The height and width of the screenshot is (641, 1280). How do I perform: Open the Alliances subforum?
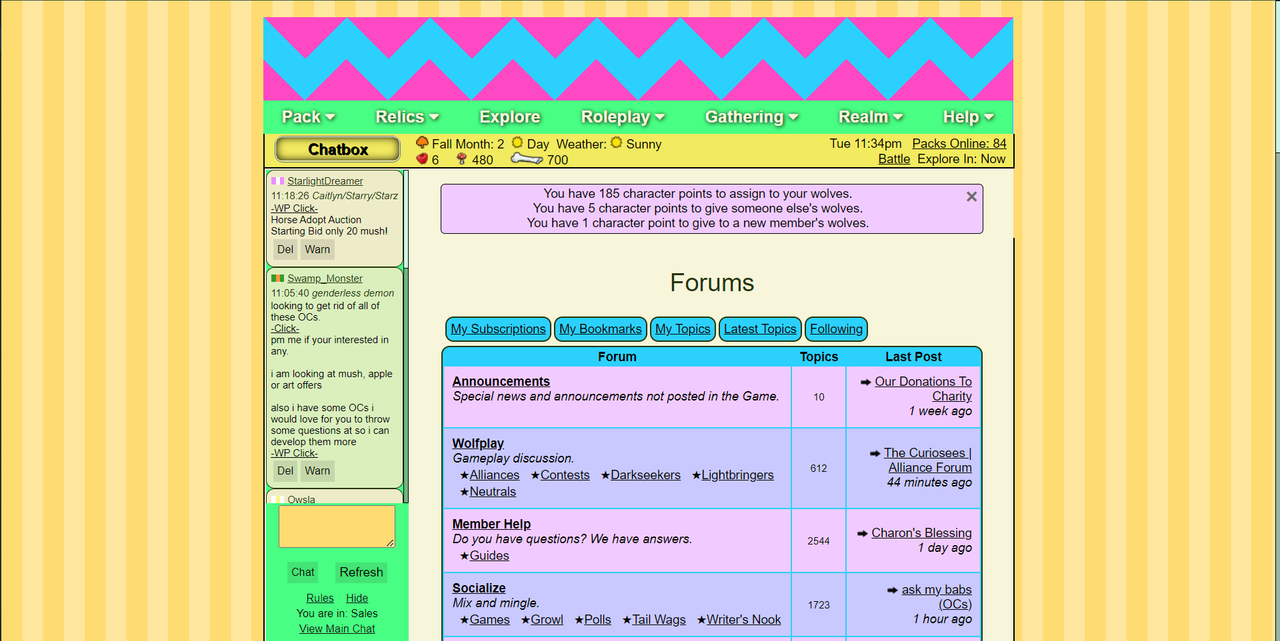pos(495,475)
